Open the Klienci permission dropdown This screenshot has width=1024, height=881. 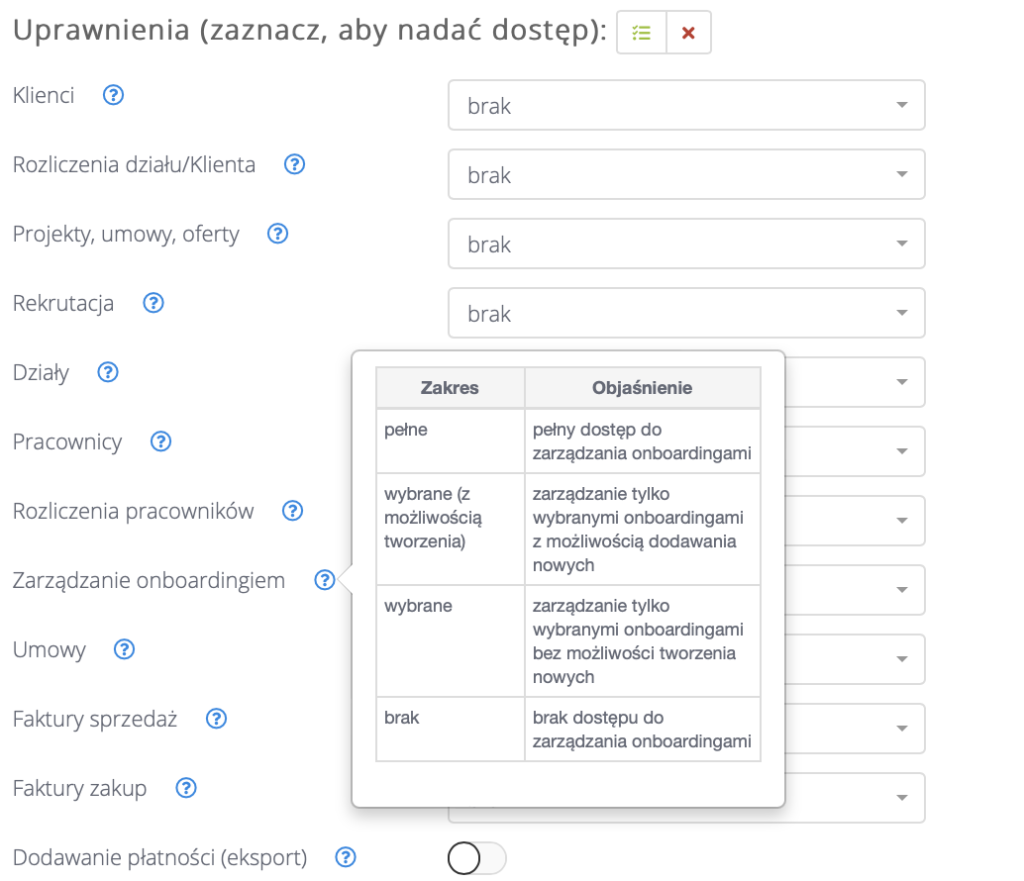686,105
